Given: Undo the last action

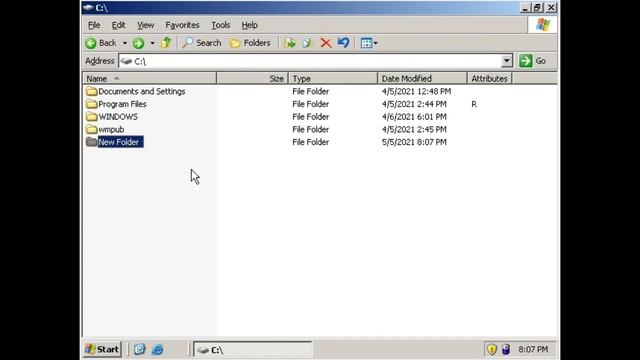Looking at the screenshot, I should pos(343,42).
